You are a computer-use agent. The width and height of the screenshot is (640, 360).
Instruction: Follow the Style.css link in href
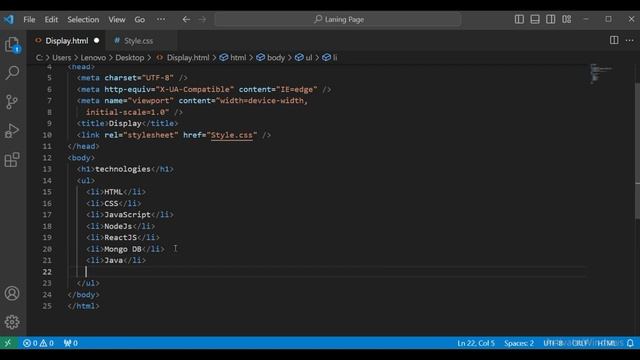click(x=231, y=135)
